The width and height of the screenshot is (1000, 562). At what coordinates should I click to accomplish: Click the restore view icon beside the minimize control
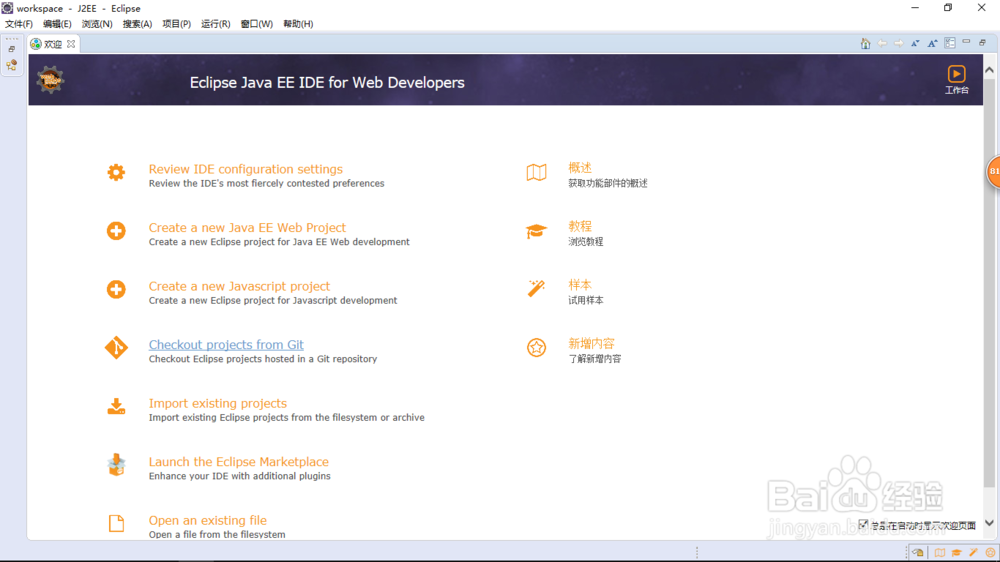(x=983, y=42)
